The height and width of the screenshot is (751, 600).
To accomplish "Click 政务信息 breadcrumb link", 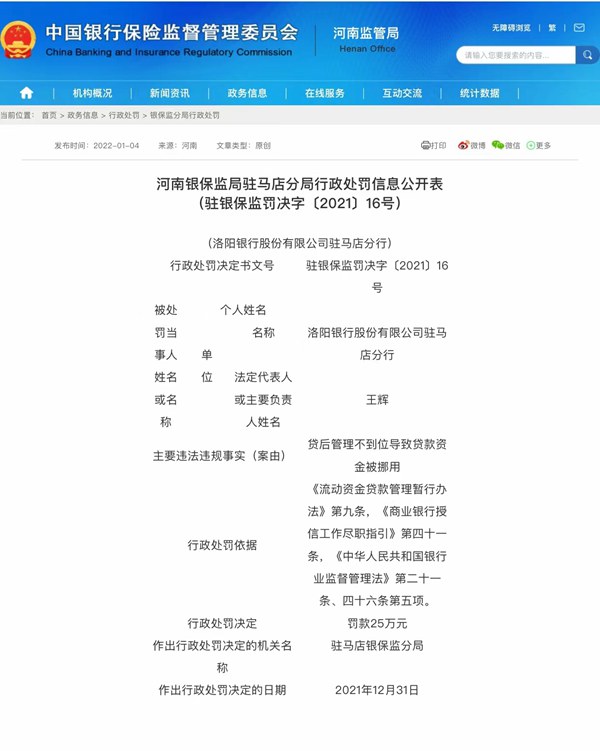I will click(83, 116).
